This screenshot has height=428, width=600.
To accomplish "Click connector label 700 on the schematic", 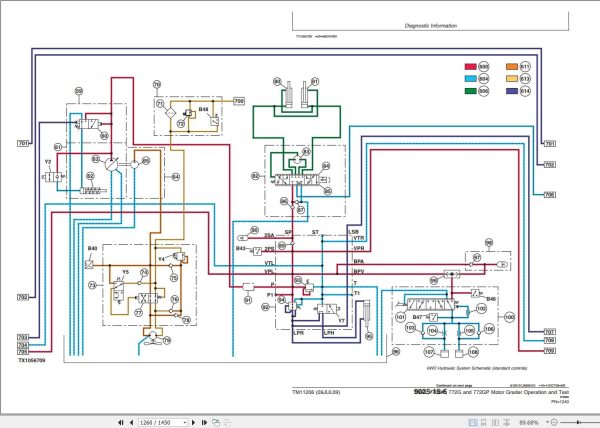I will point(239,101).
